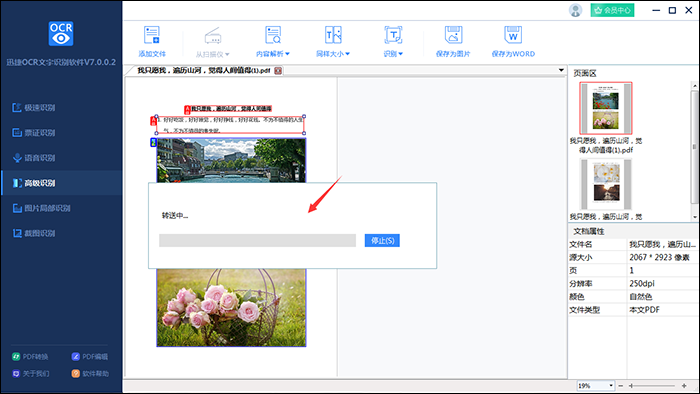Click the 保存为图片 save as image icon
Image resolution: width=700 pixels, height=394 pixels.
(x=453, y=35)
